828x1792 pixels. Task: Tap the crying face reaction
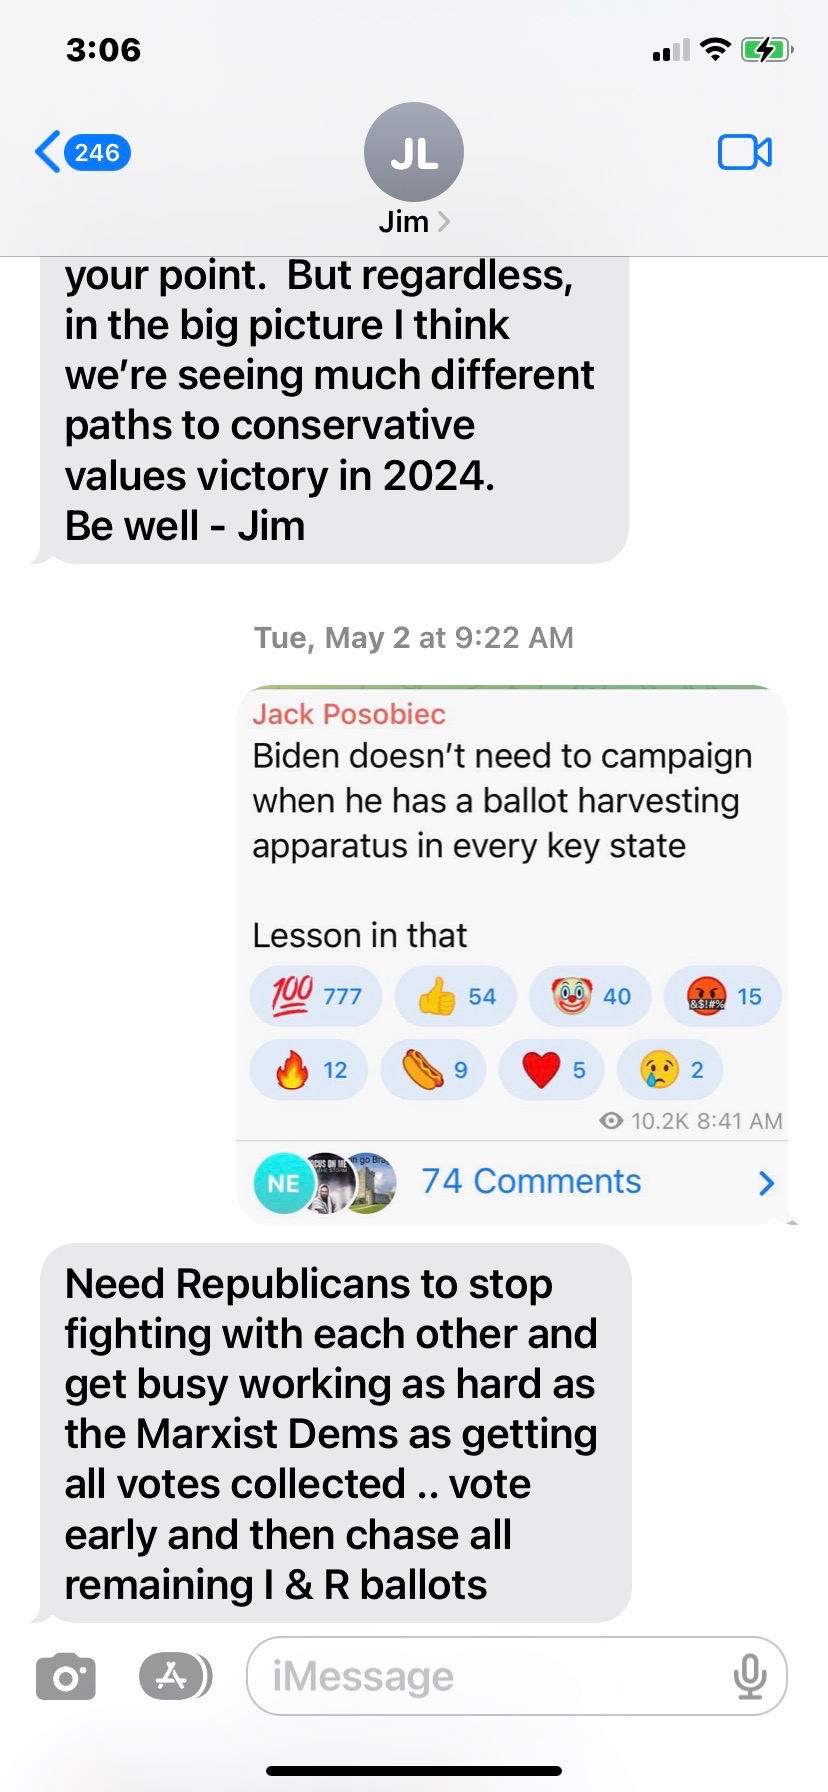pos(670,1070)
